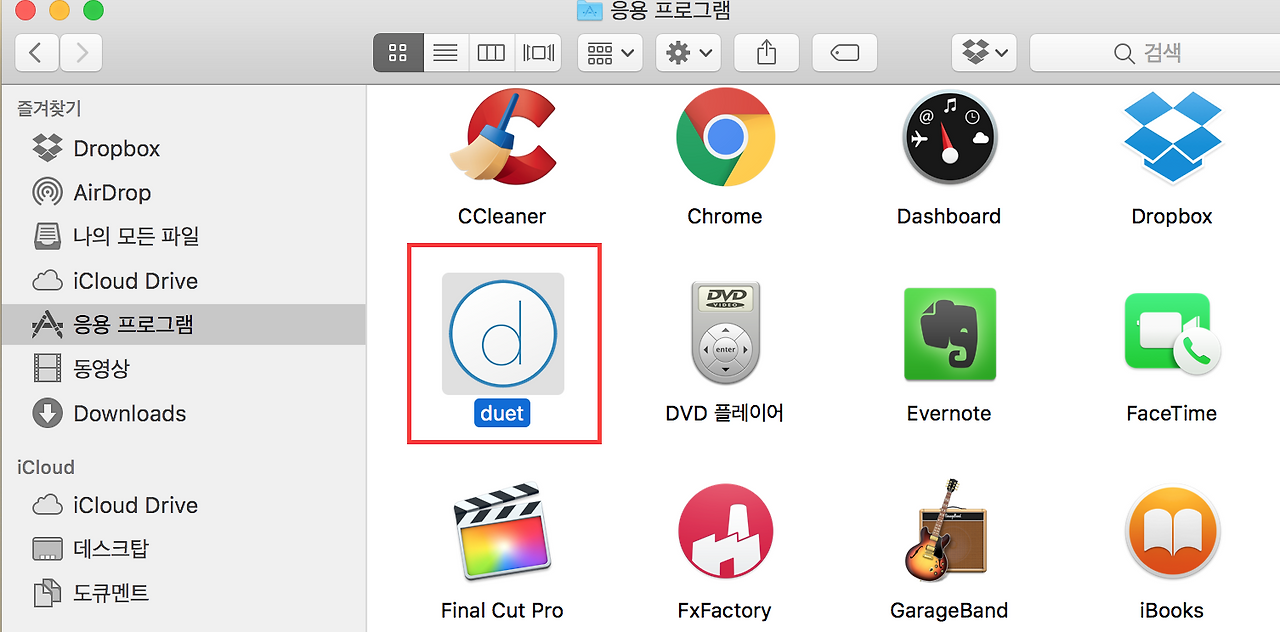Open 데스크탑 in the sidebar
The width and height of the screenshot is (1280, 632).
[x=183, y=548]
